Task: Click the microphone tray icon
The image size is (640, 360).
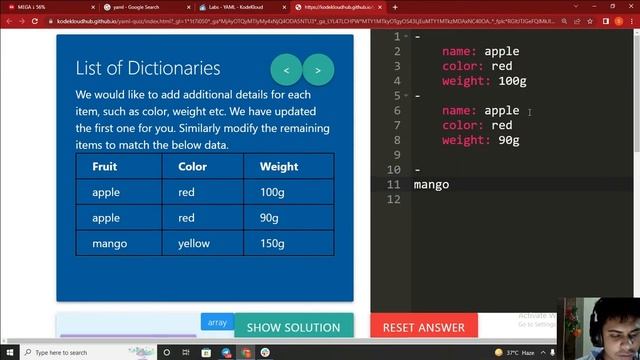Action: pos(552,352)
